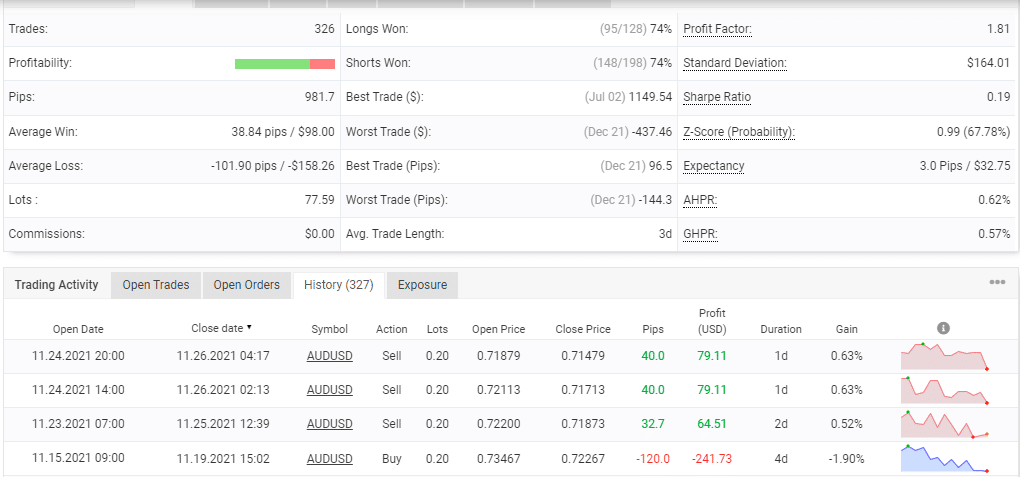This screenshot has width=1020, height=477.
Task: Click the Standard Deviation label
Action: pos(734,63)
